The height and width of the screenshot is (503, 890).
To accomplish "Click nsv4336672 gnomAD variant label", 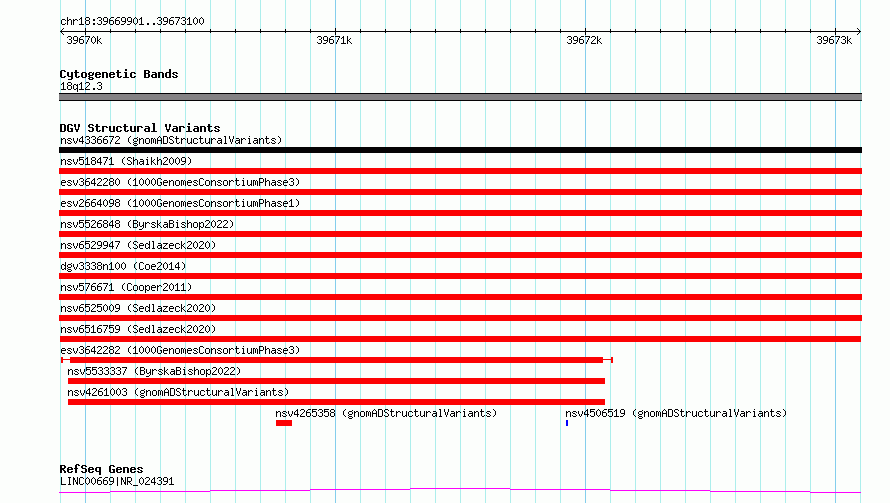I will click(x=171, y=140).
